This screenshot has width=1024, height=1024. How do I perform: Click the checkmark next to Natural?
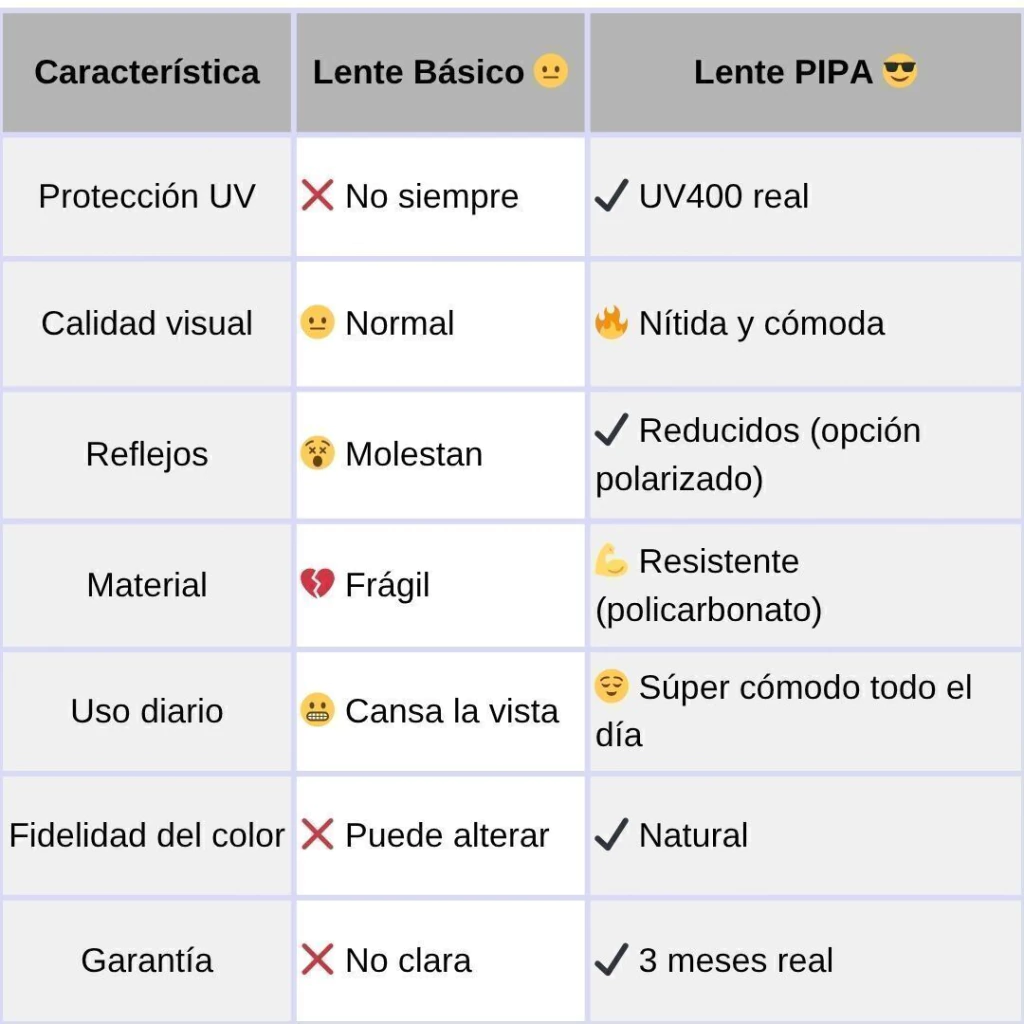tap(611, 835)
